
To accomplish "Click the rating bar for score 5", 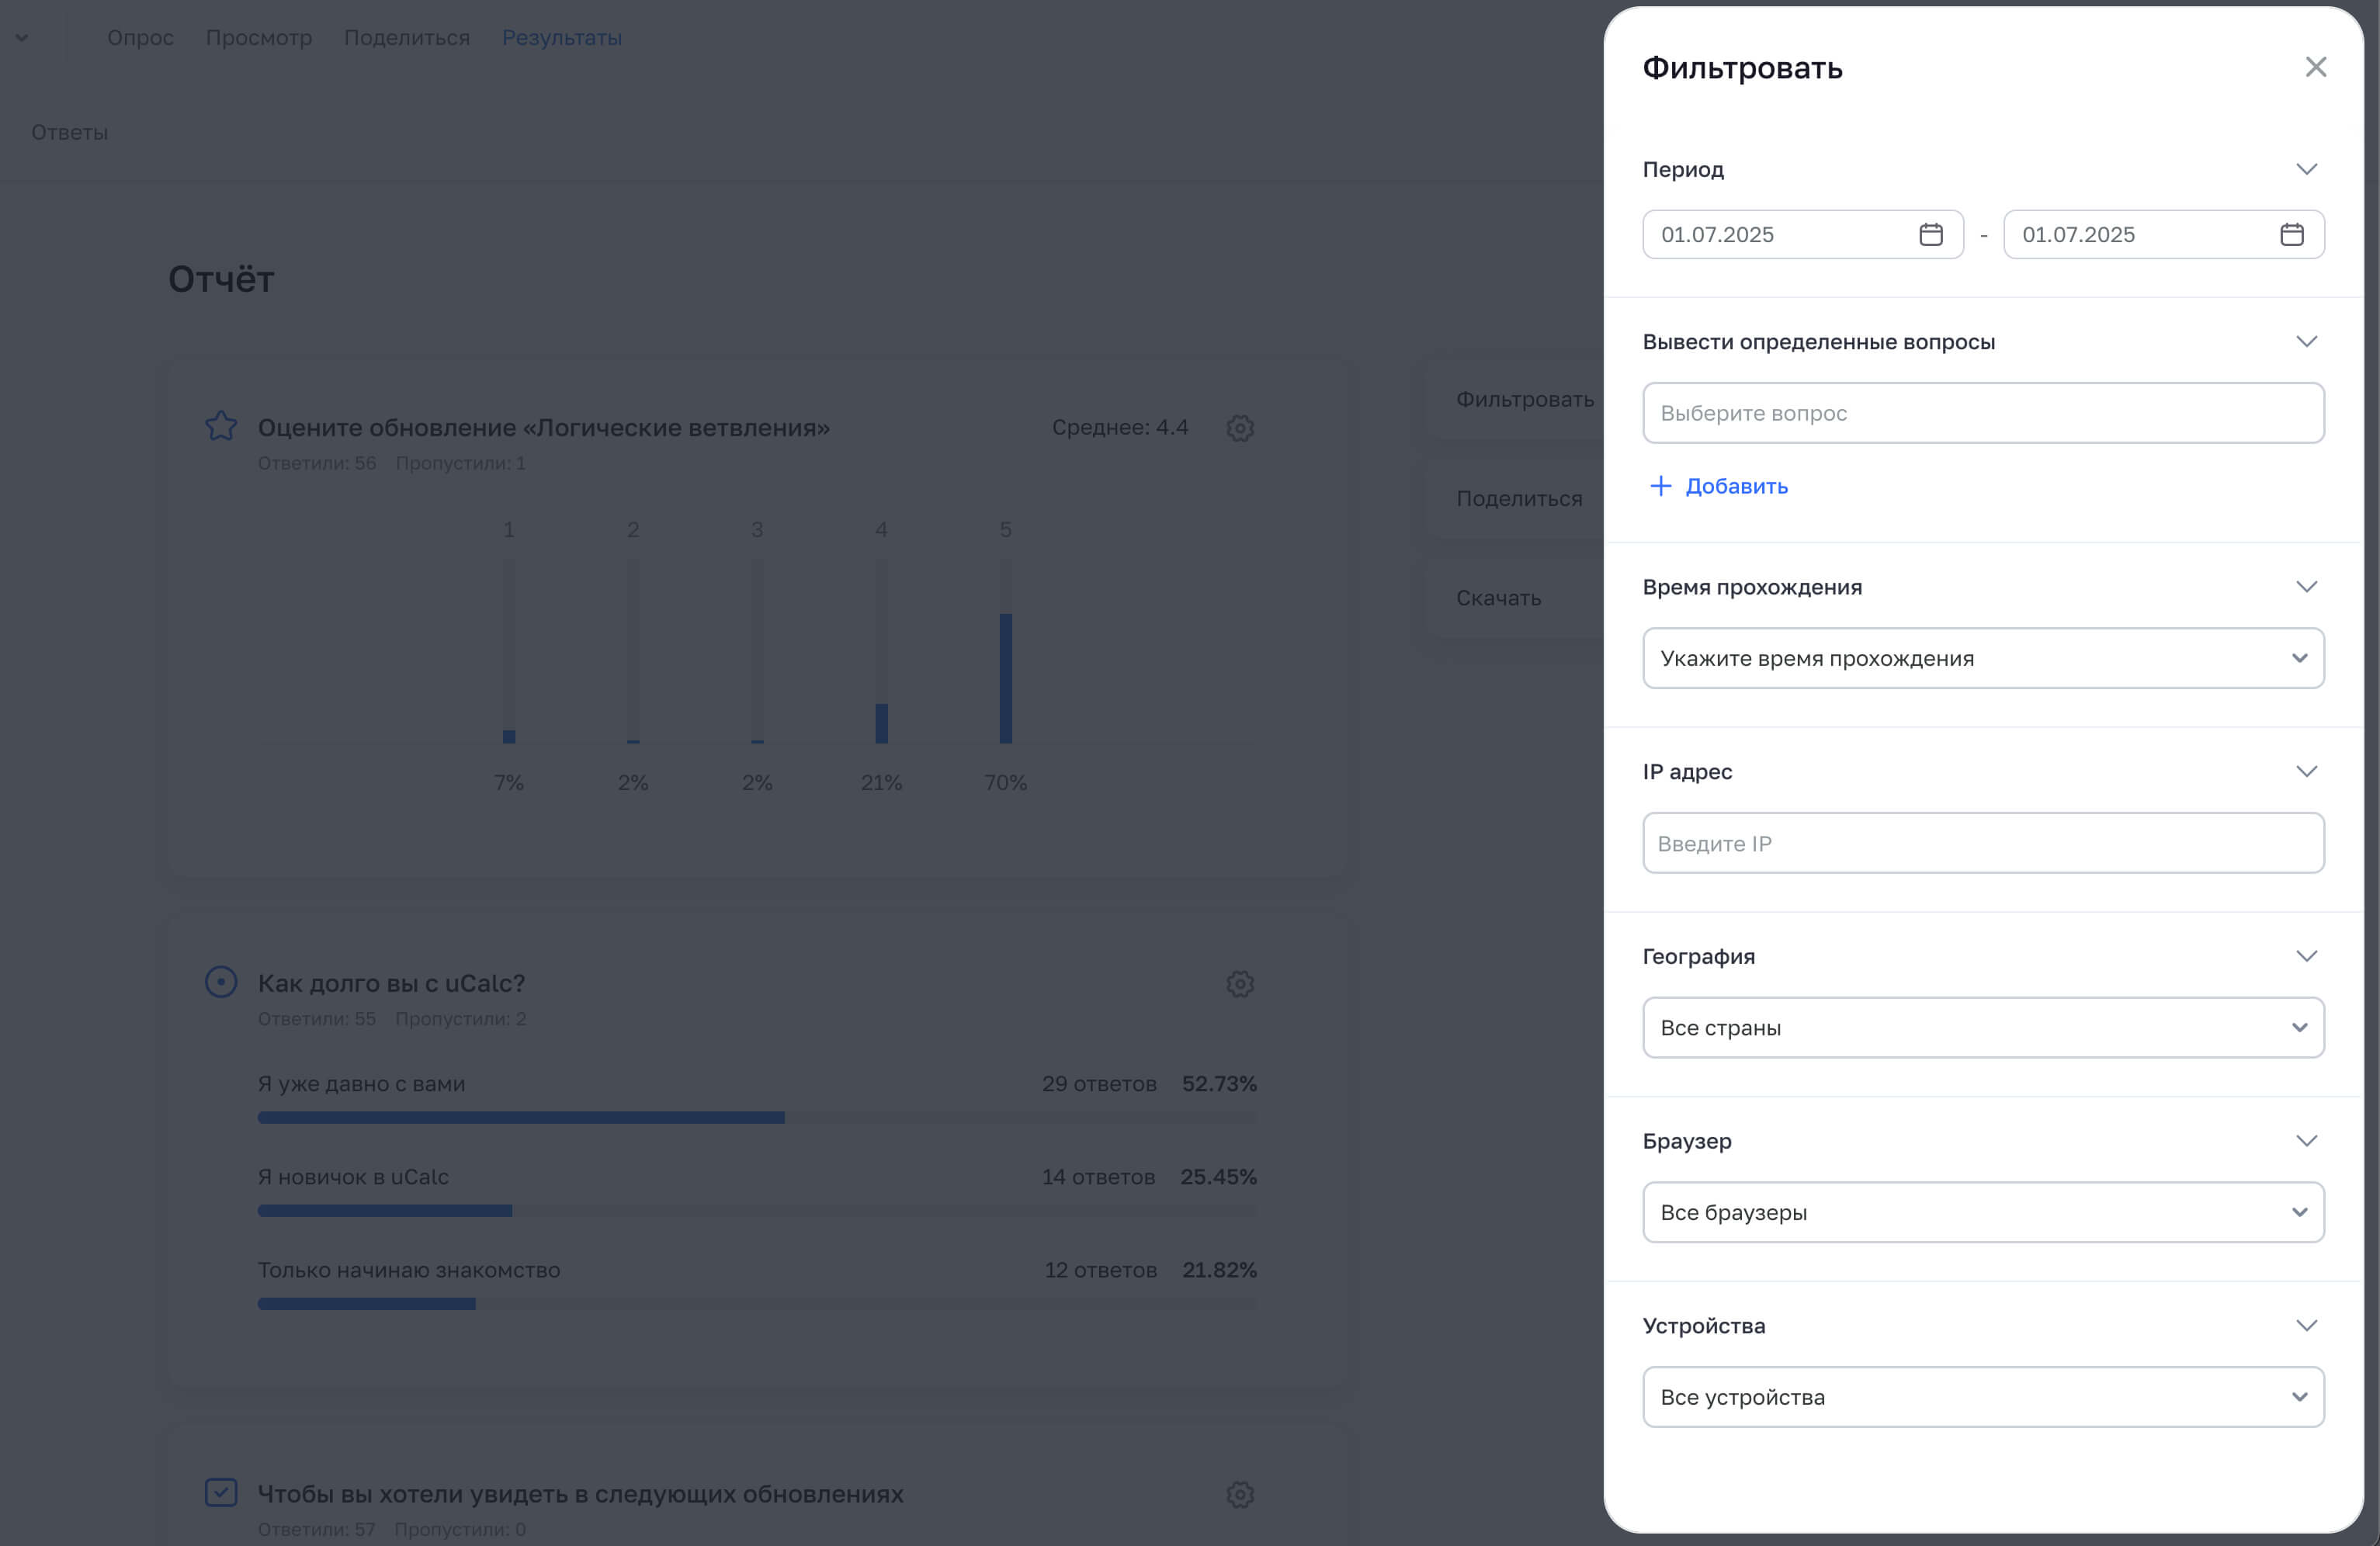I will point(1005,651).
